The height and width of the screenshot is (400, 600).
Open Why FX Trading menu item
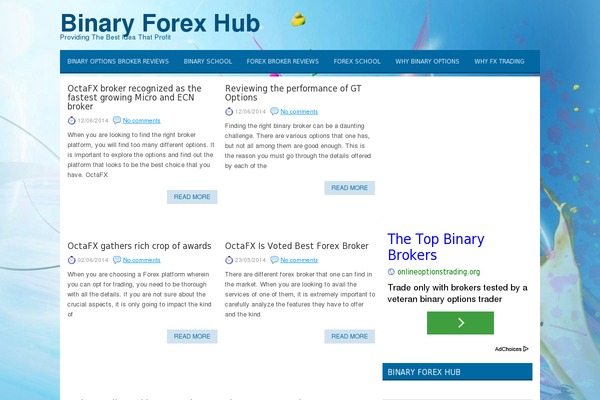[x=499, y=61]
